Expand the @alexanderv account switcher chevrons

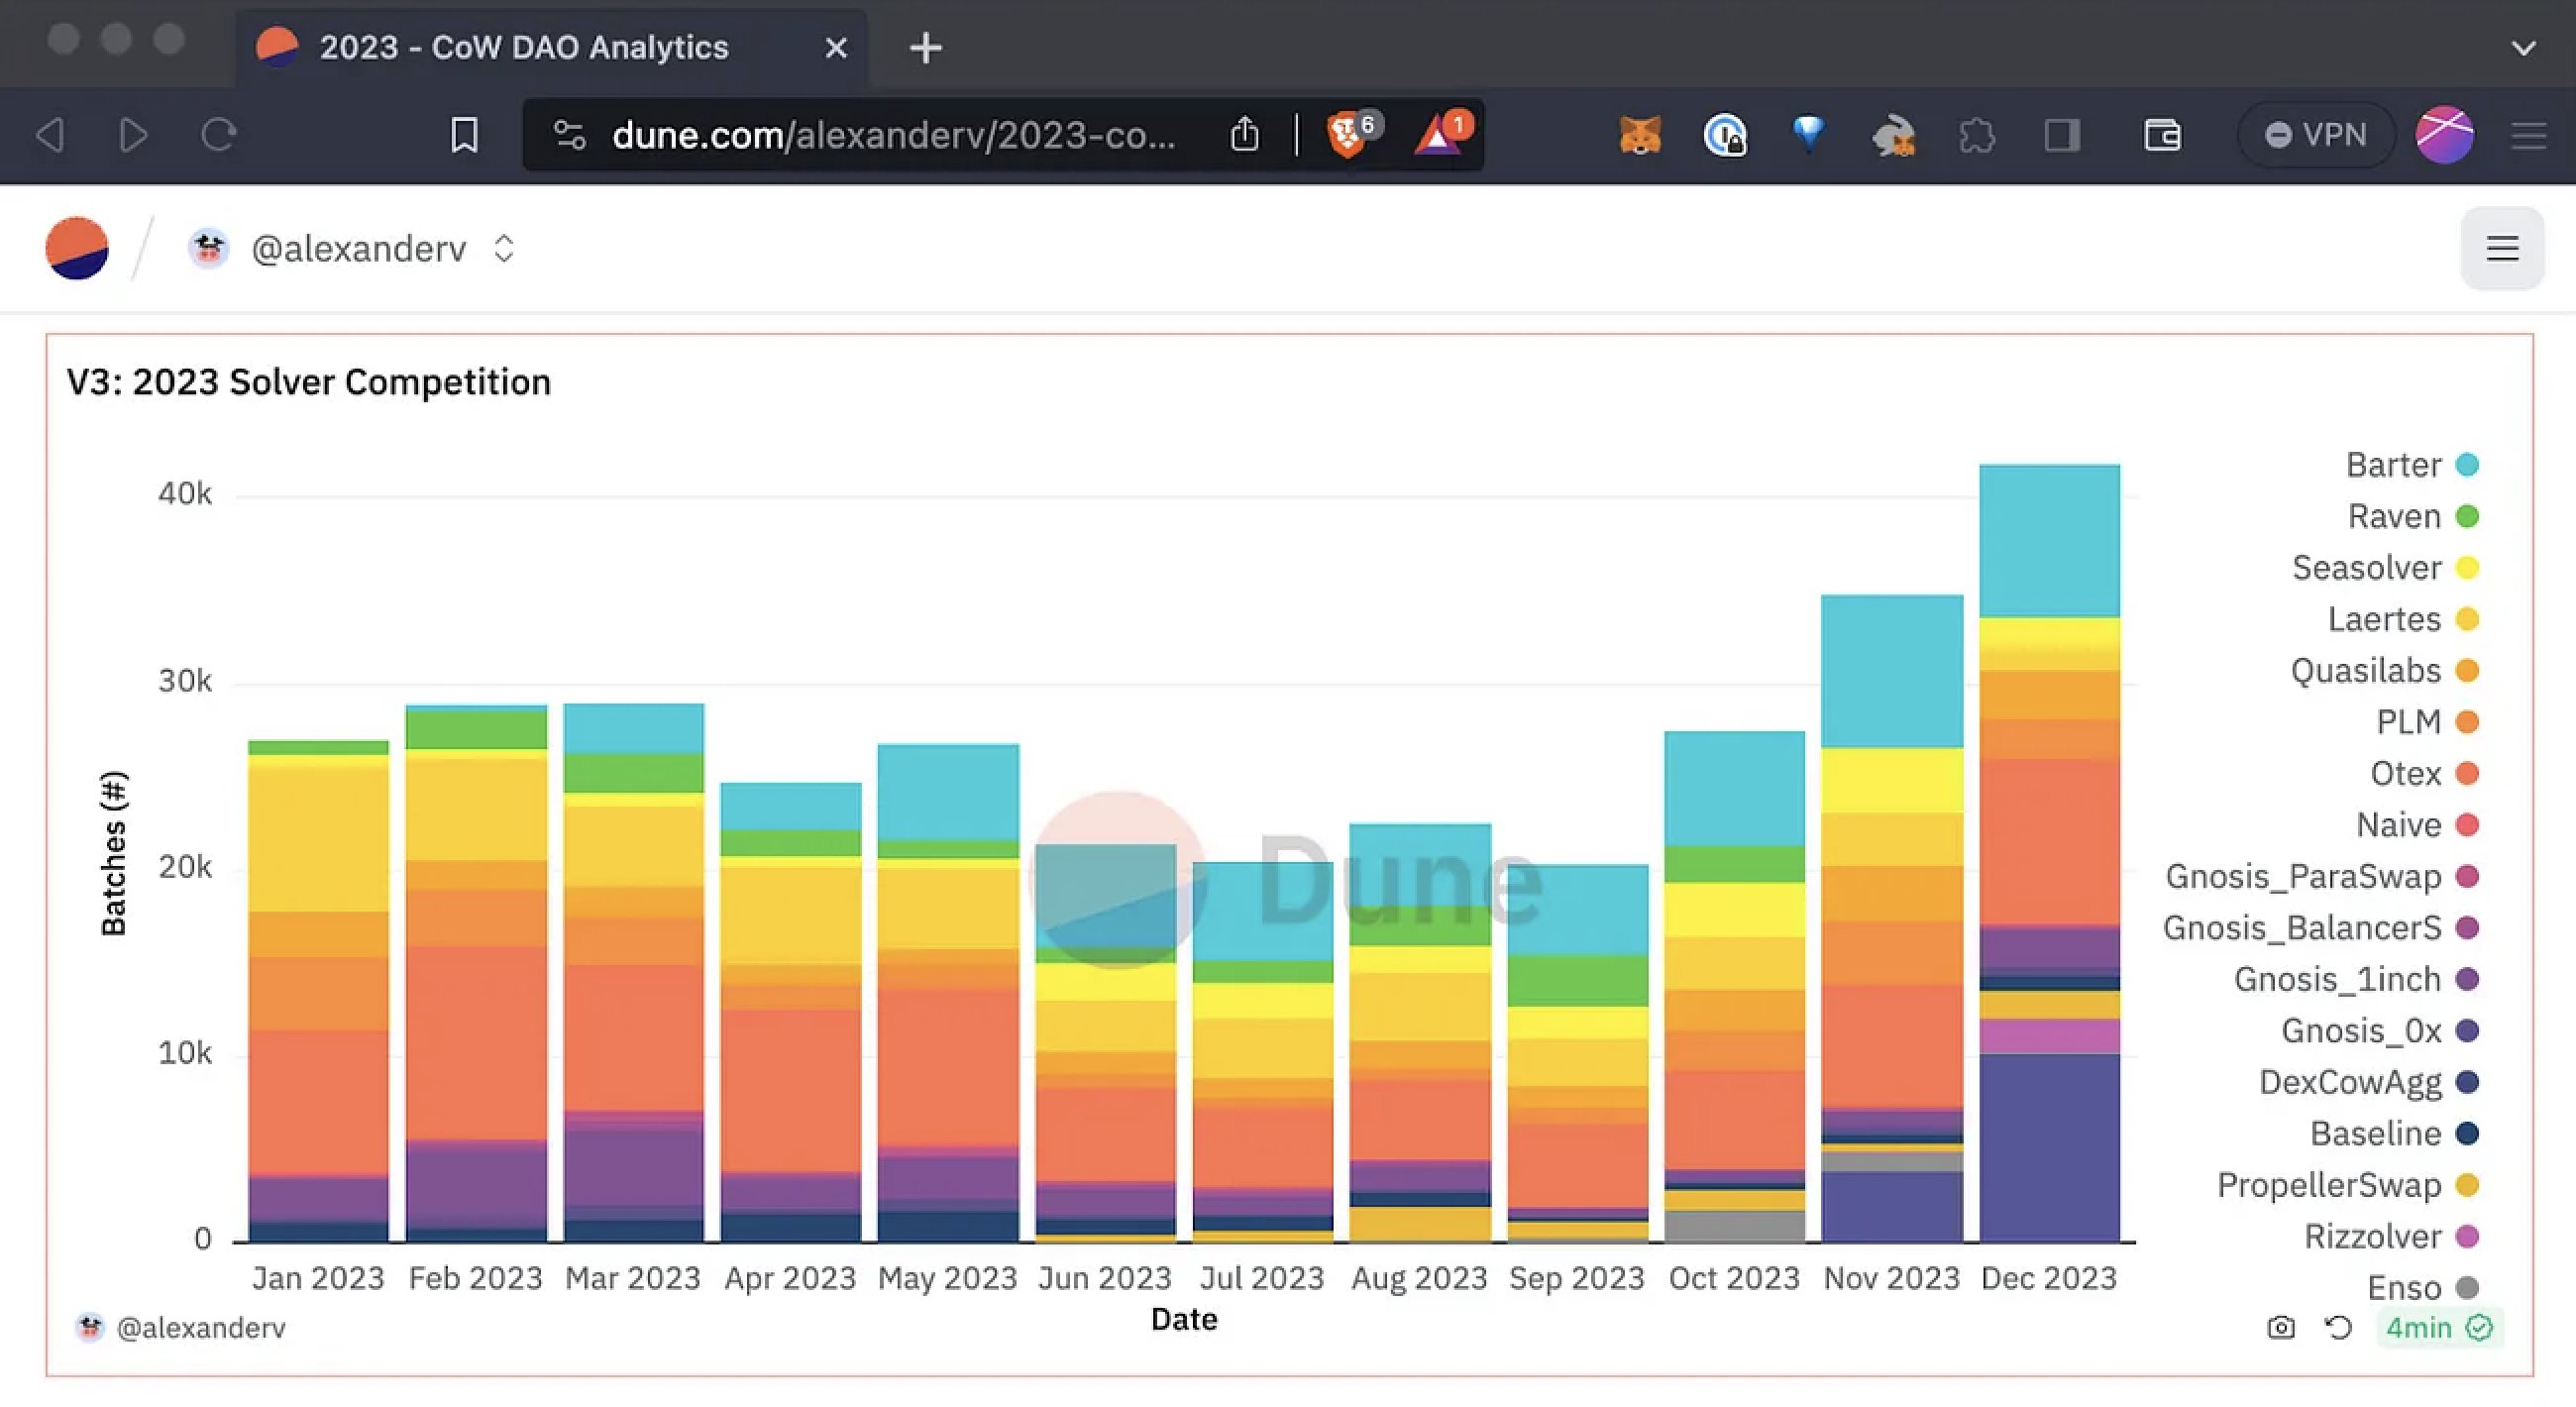click(x=504, y=248)
